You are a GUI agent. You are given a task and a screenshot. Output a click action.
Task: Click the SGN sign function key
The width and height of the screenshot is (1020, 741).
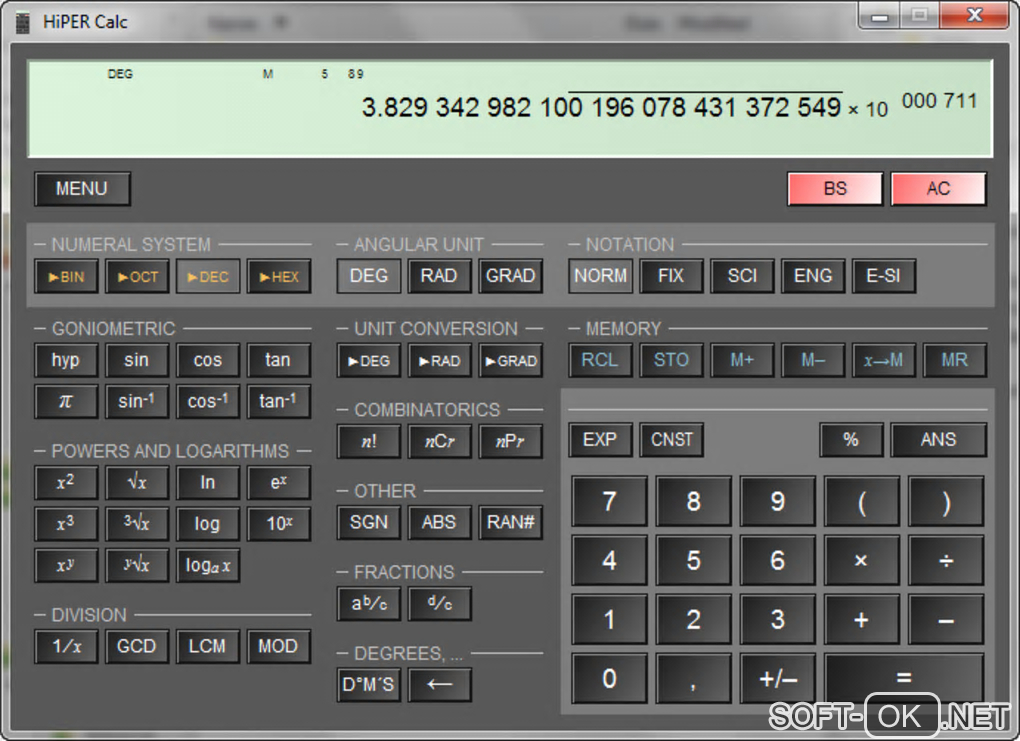[369, 522]
